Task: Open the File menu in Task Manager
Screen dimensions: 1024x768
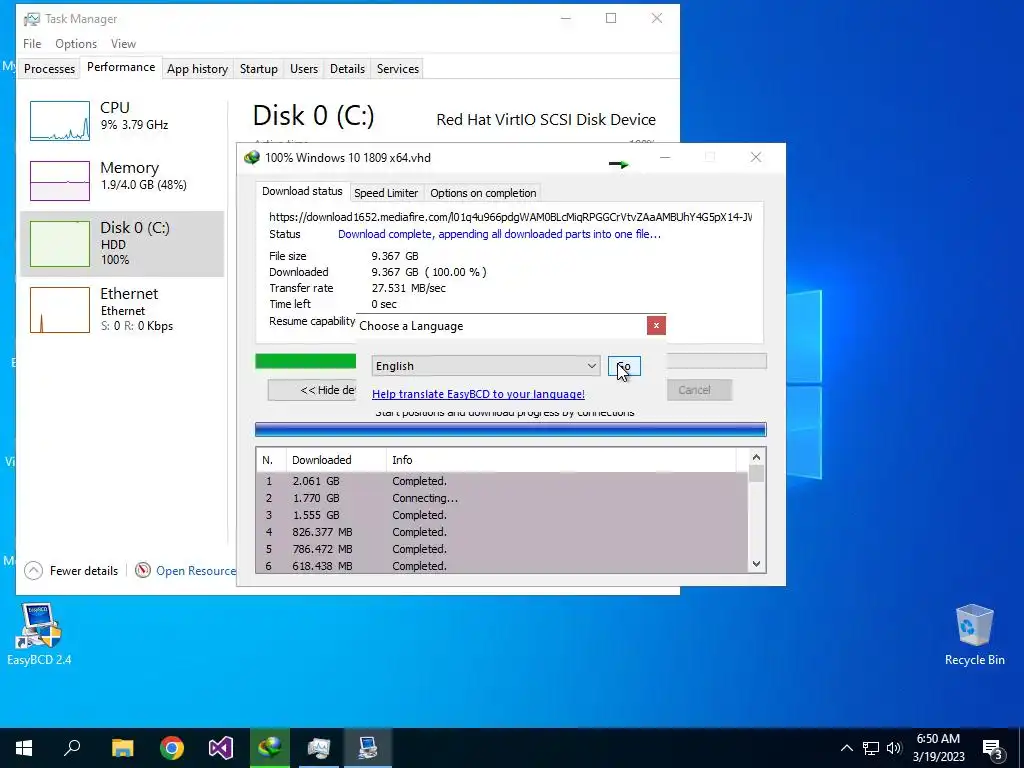Action: point(32,44)
